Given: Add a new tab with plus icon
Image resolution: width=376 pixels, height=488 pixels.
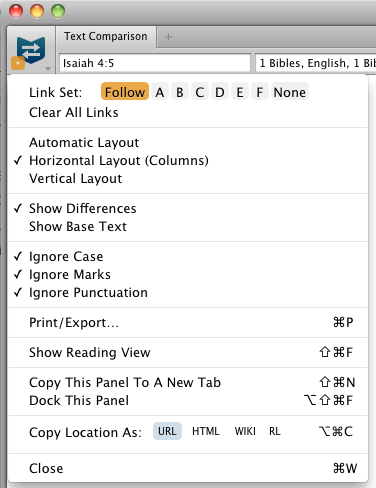Looking at the screenshot, I should [168, 37].
